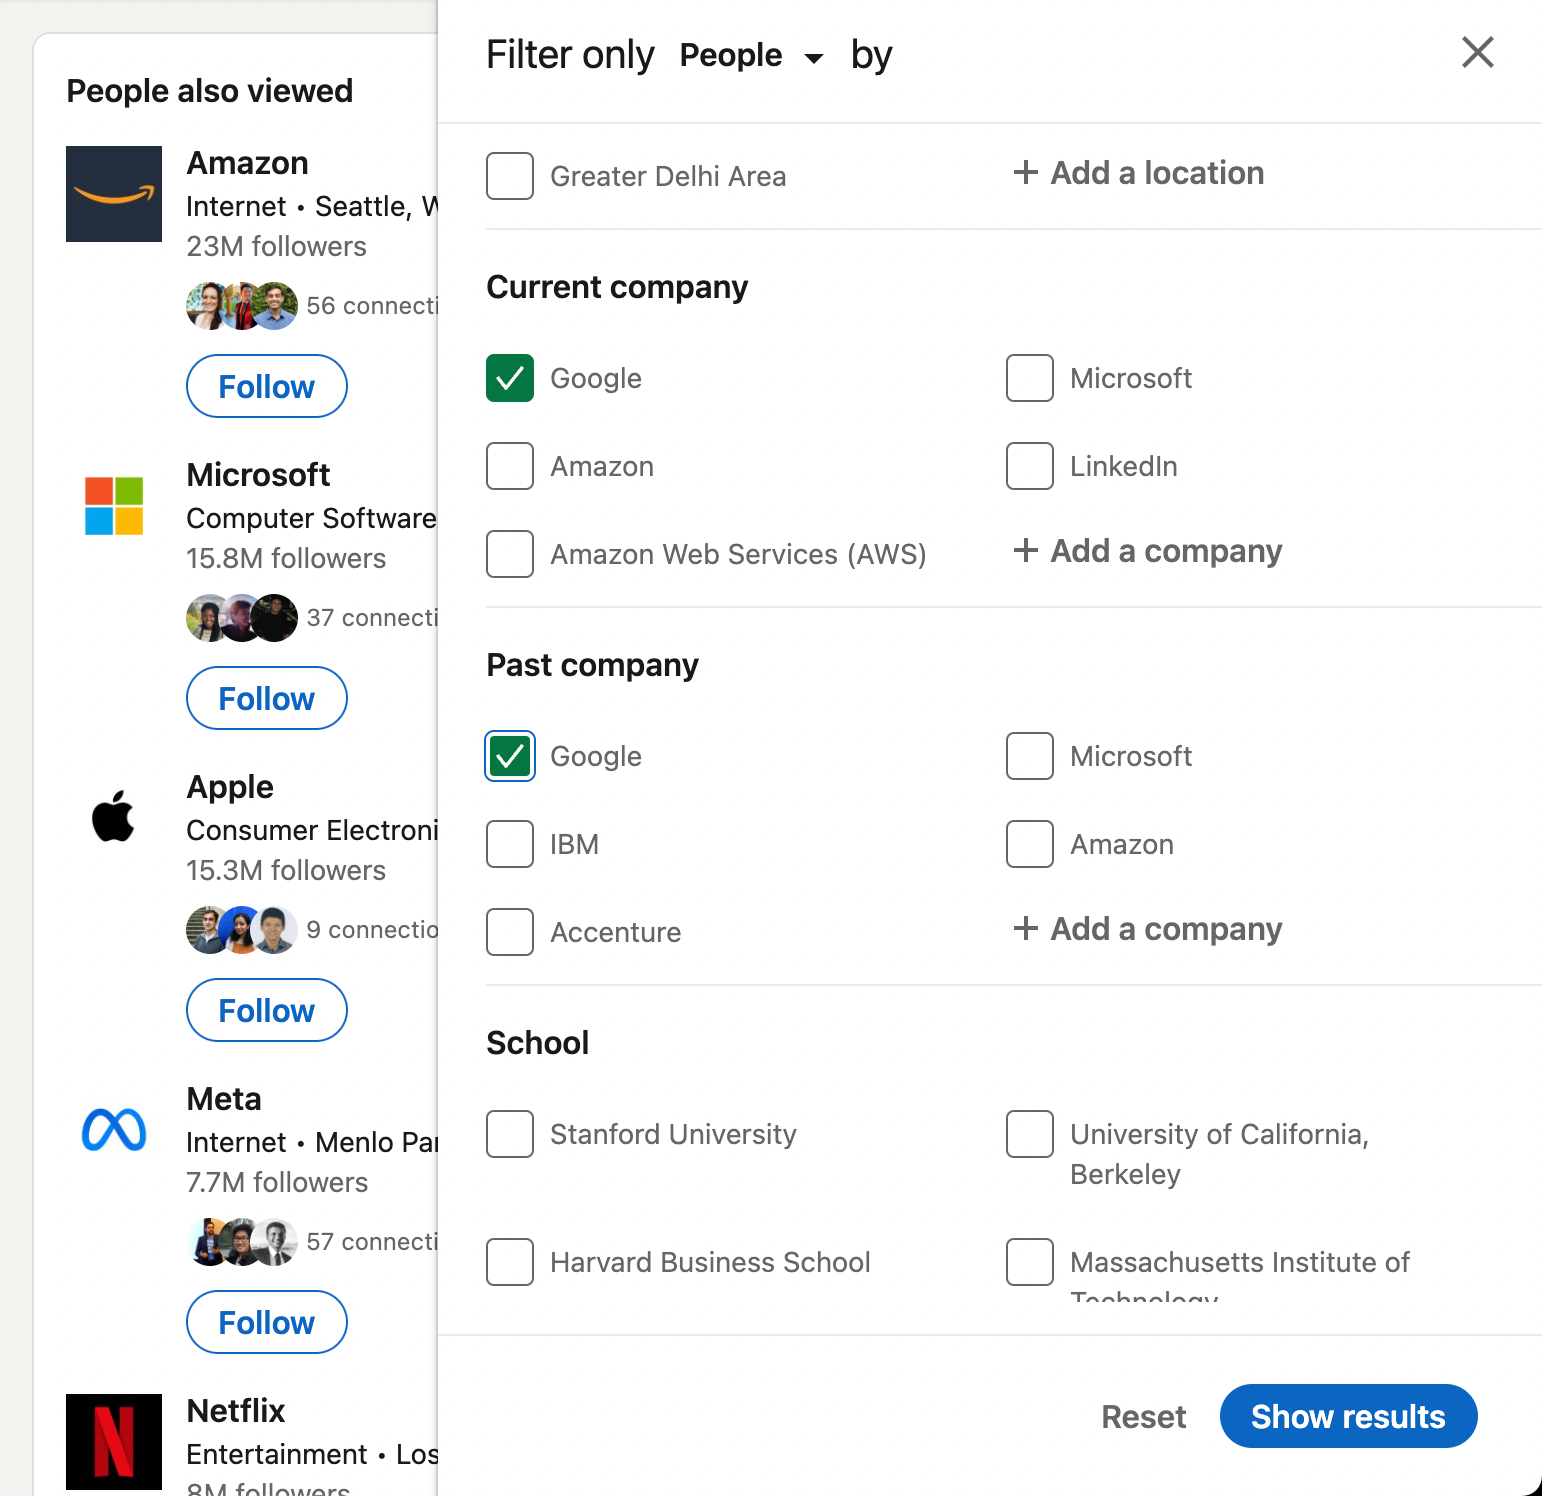Check IBM under Past company
The image size is (1542, 1496).
click(510, 844)
